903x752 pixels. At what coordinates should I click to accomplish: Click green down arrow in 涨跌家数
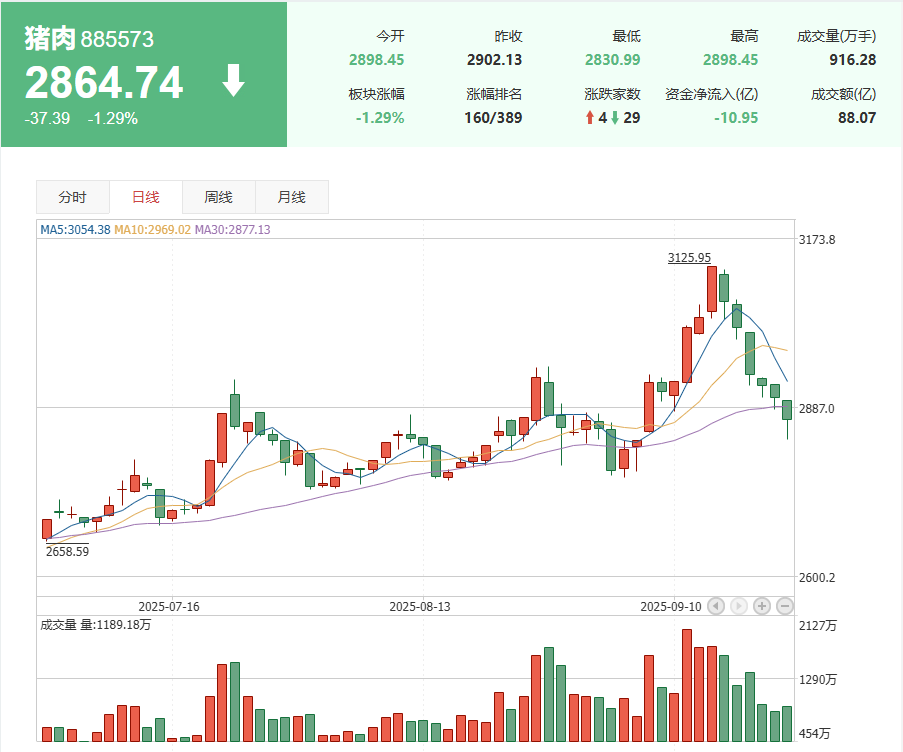click(x=615, y=118)
